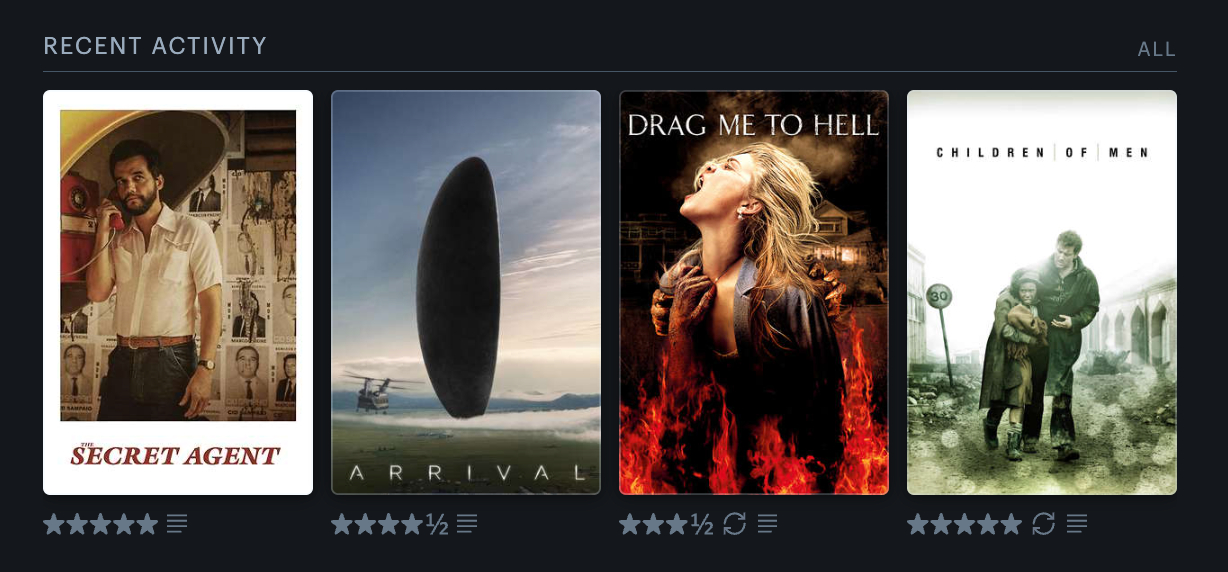The image size is (1228, 572).
Task: Click the review lines icon under Drag Me to Hell
Action: click(767, 523)
